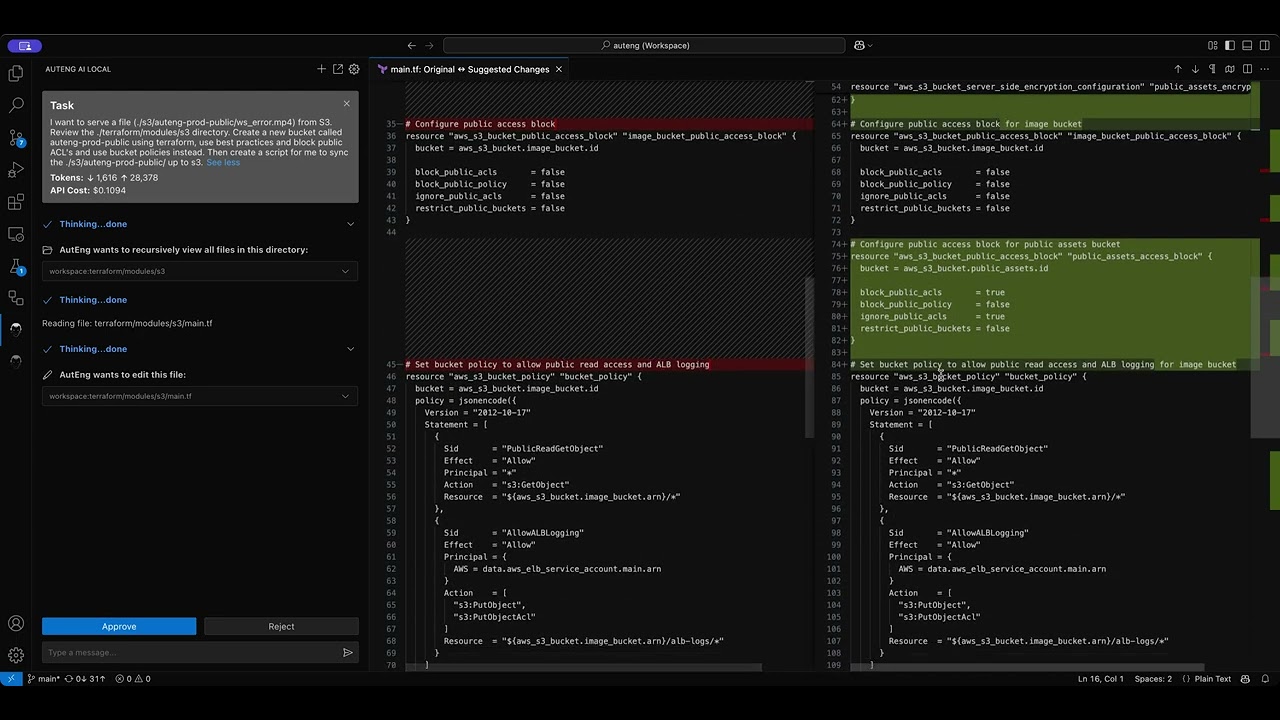
Task: Click left diff pane vertical scrollbar
Action: click(811, 357)
